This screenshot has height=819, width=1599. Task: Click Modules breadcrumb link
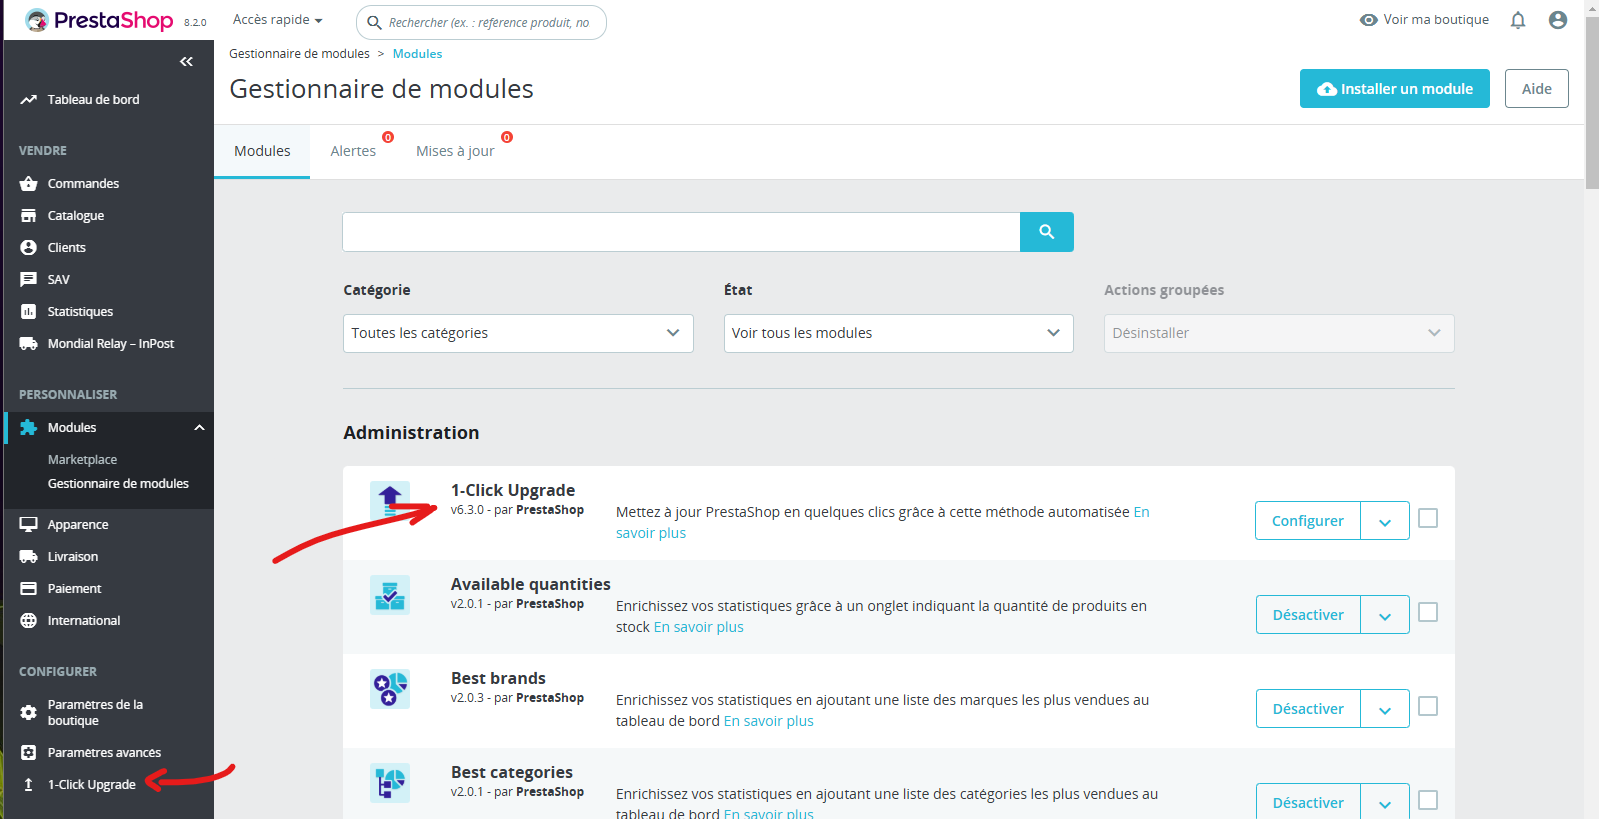[417, 54]
